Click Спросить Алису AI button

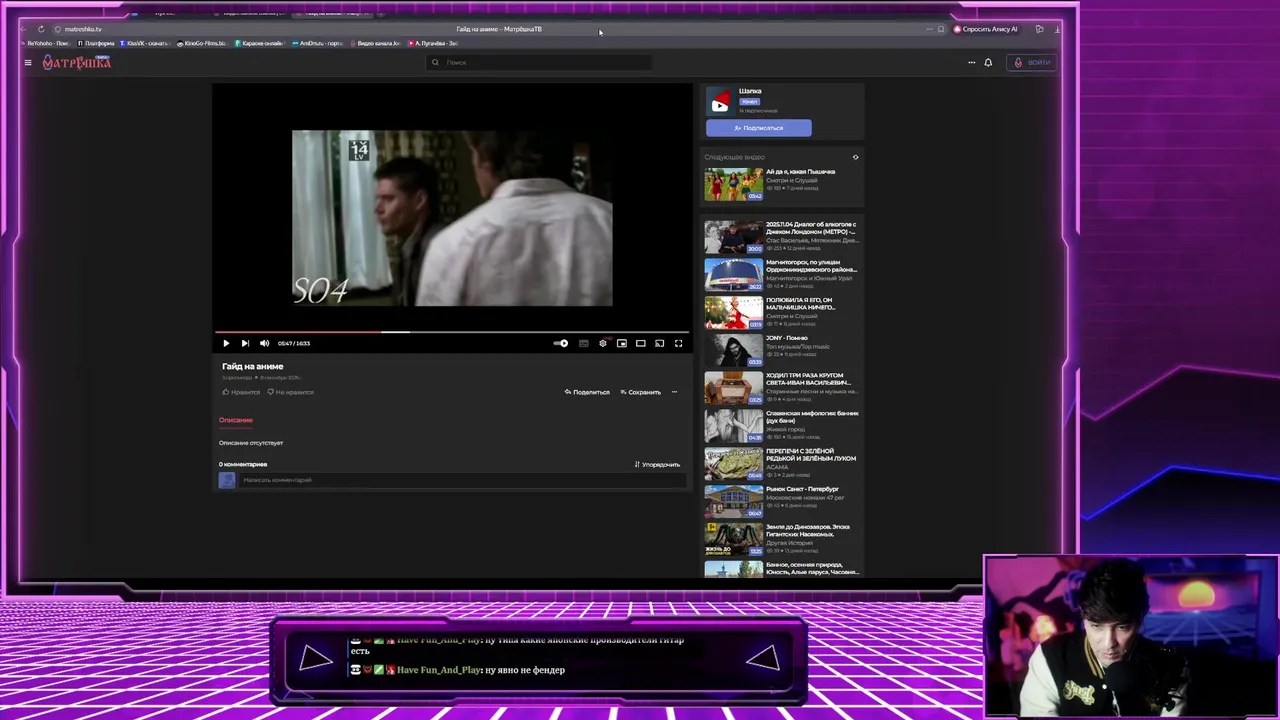pyautogui.click(x=986, y=29)
